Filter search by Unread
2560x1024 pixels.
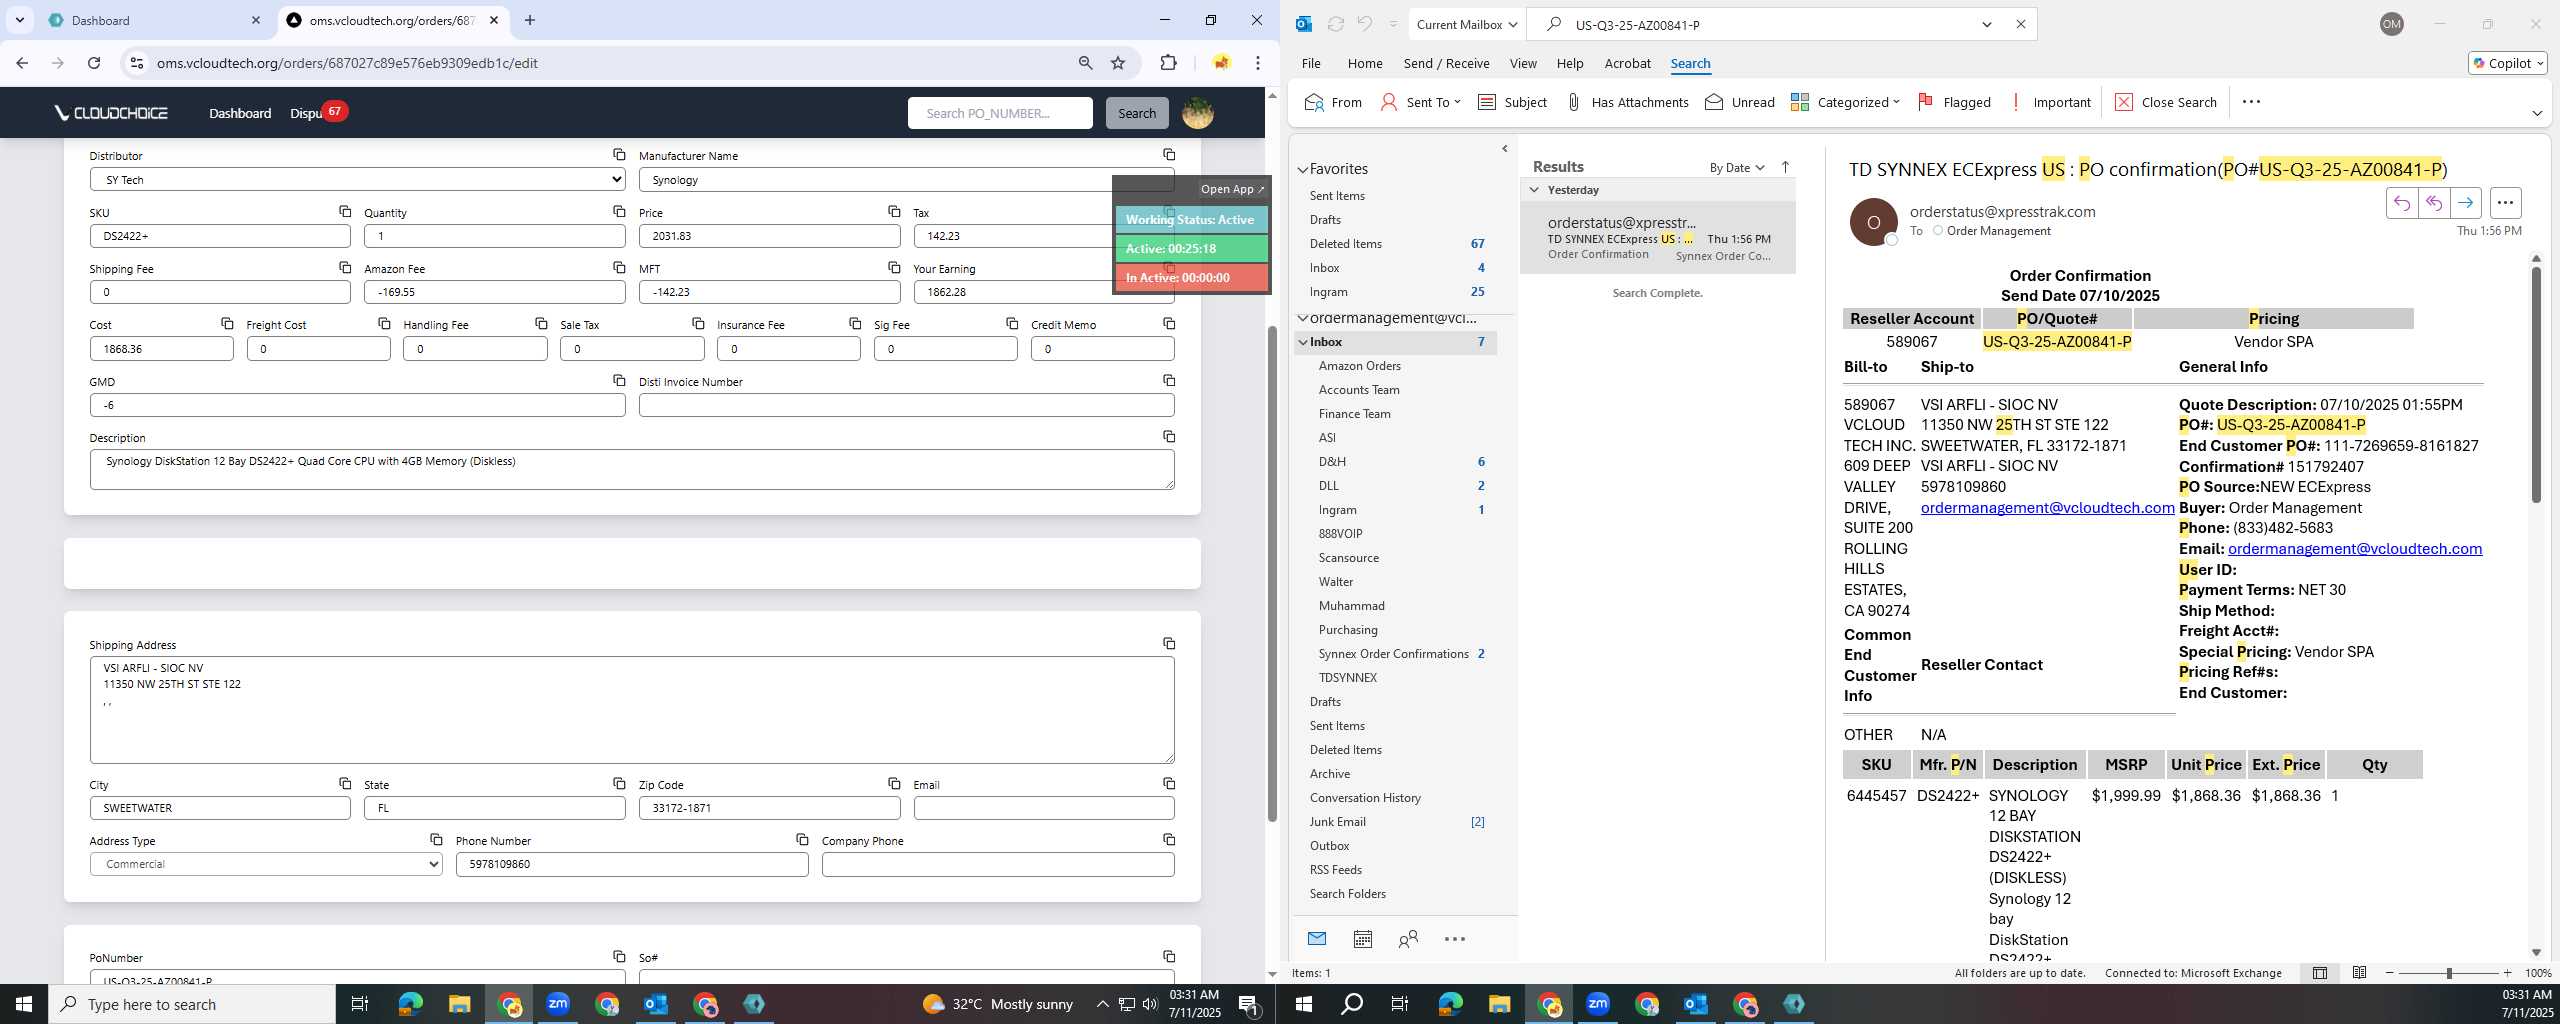pos(1739,102)
